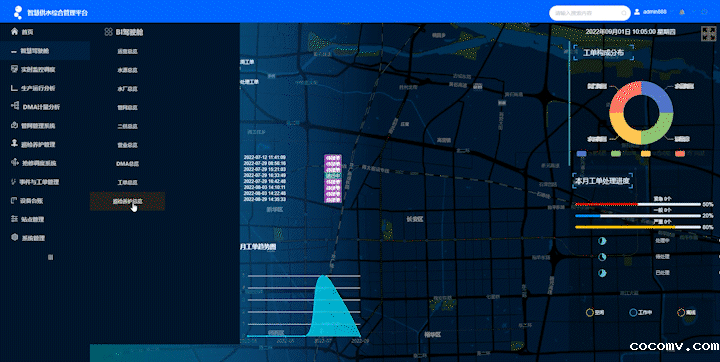The height and width of the screenshot is (362, 720).
Task: Click the hexagon icon beside 系统管理
Action: point(14,238)
